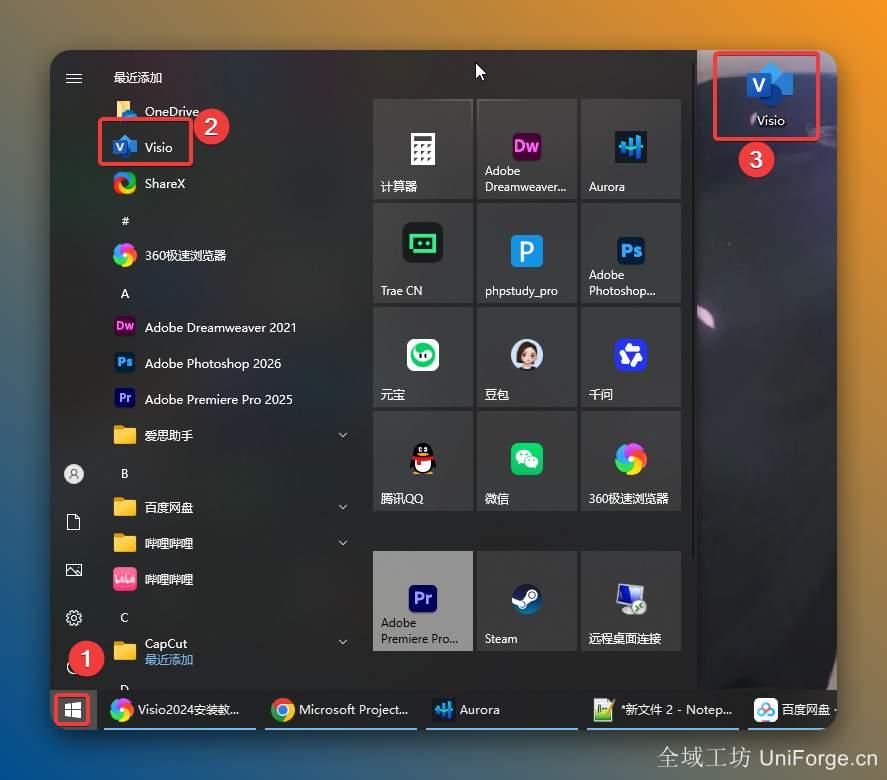Expand the 哔哩哔哩 folder
This screenshot has width=887, height=780.
230,543
